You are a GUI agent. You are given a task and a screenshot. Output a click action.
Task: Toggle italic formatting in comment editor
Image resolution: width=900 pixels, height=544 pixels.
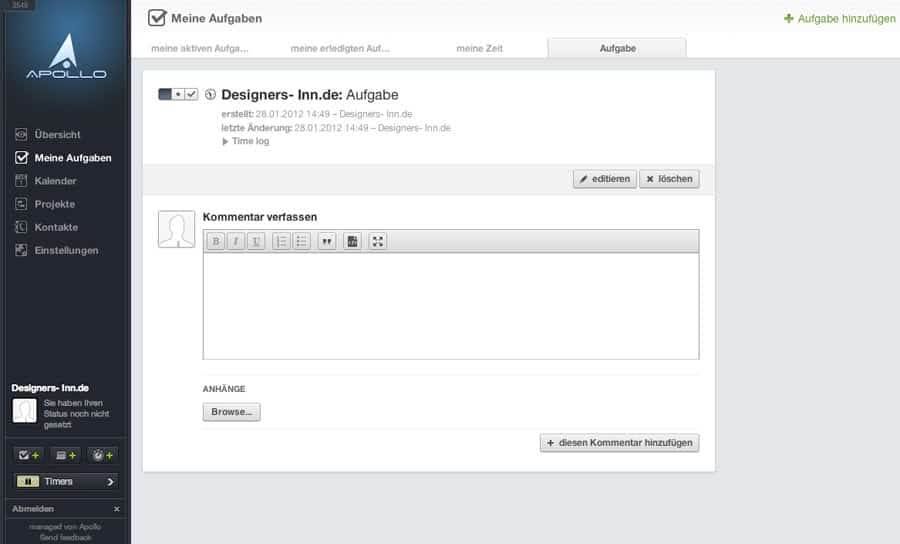(236, 241)
